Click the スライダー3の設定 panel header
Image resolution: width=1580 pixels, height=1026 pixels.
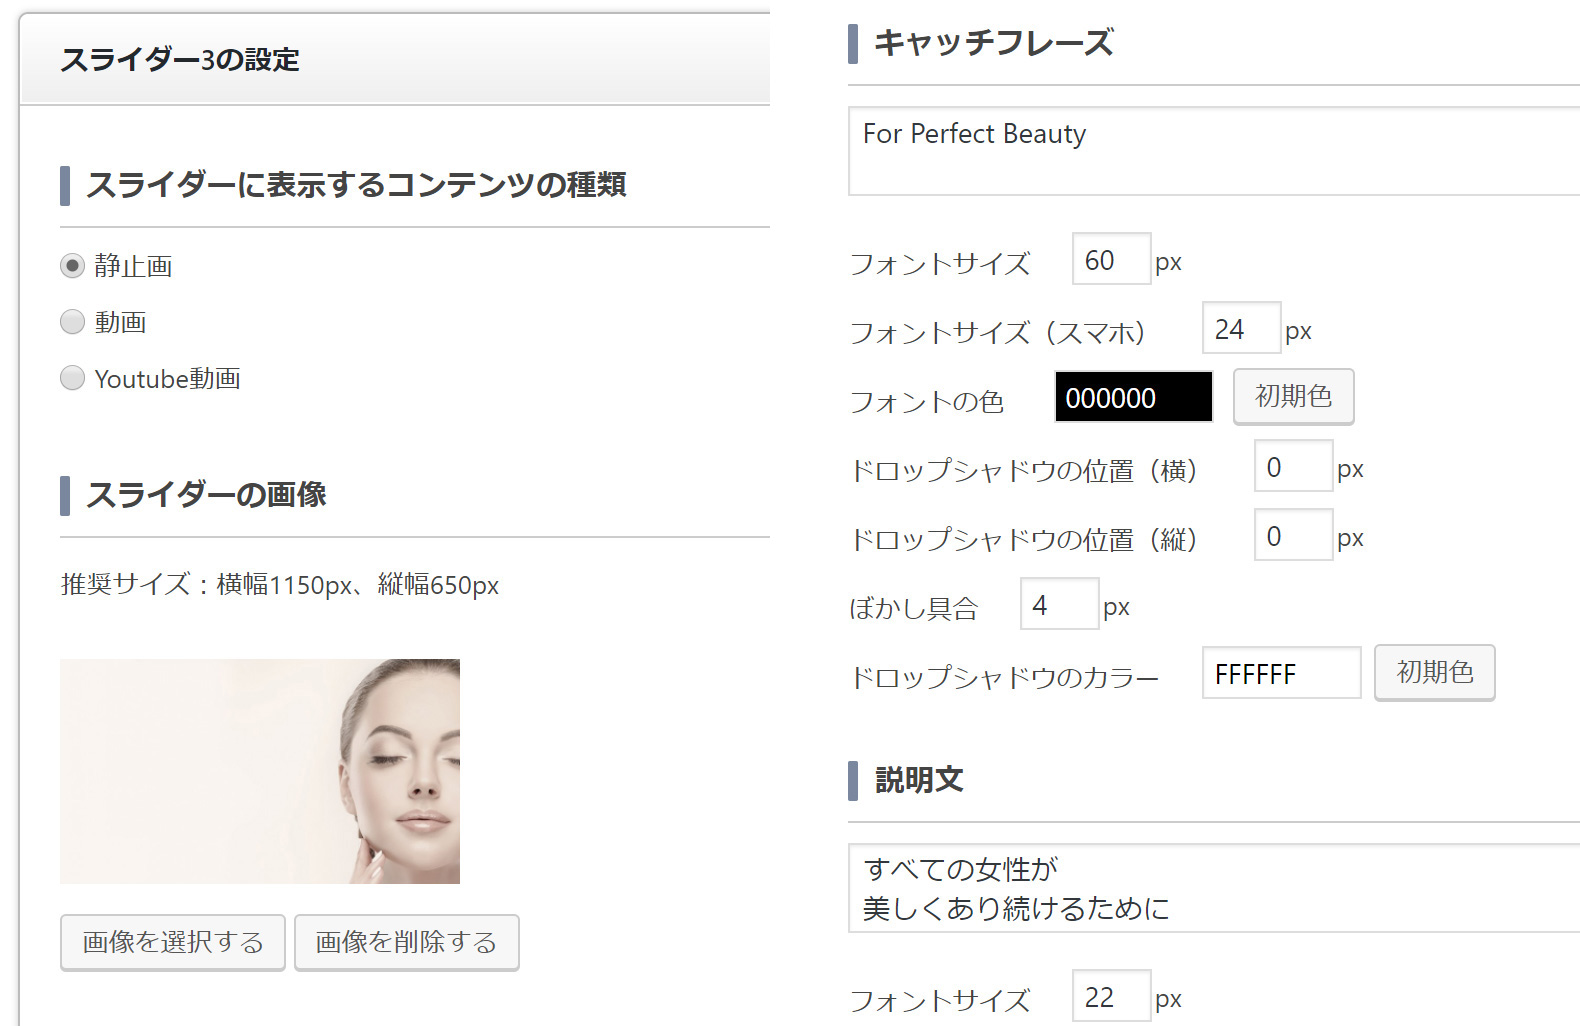[x=395, y=60]
